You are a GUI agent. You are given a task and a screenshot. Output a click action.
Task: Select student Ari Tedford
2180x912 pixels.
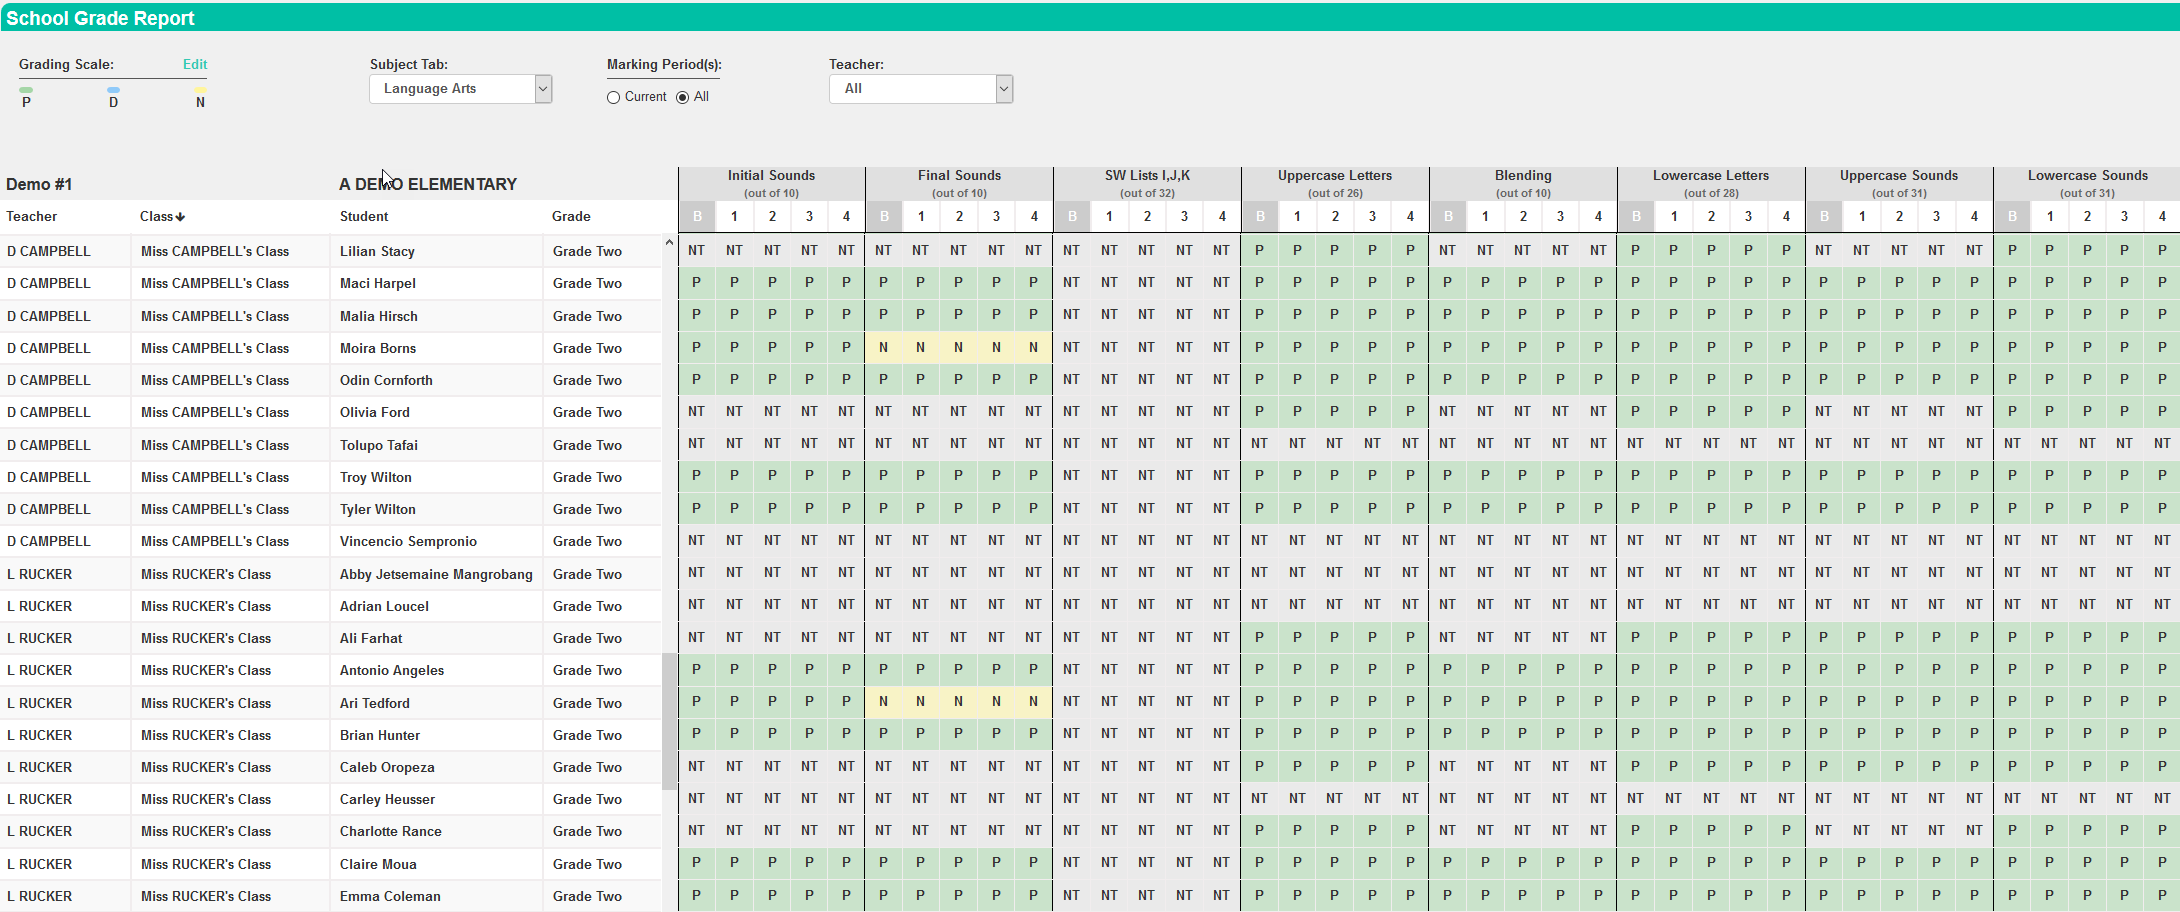click(x=375, y=703)
